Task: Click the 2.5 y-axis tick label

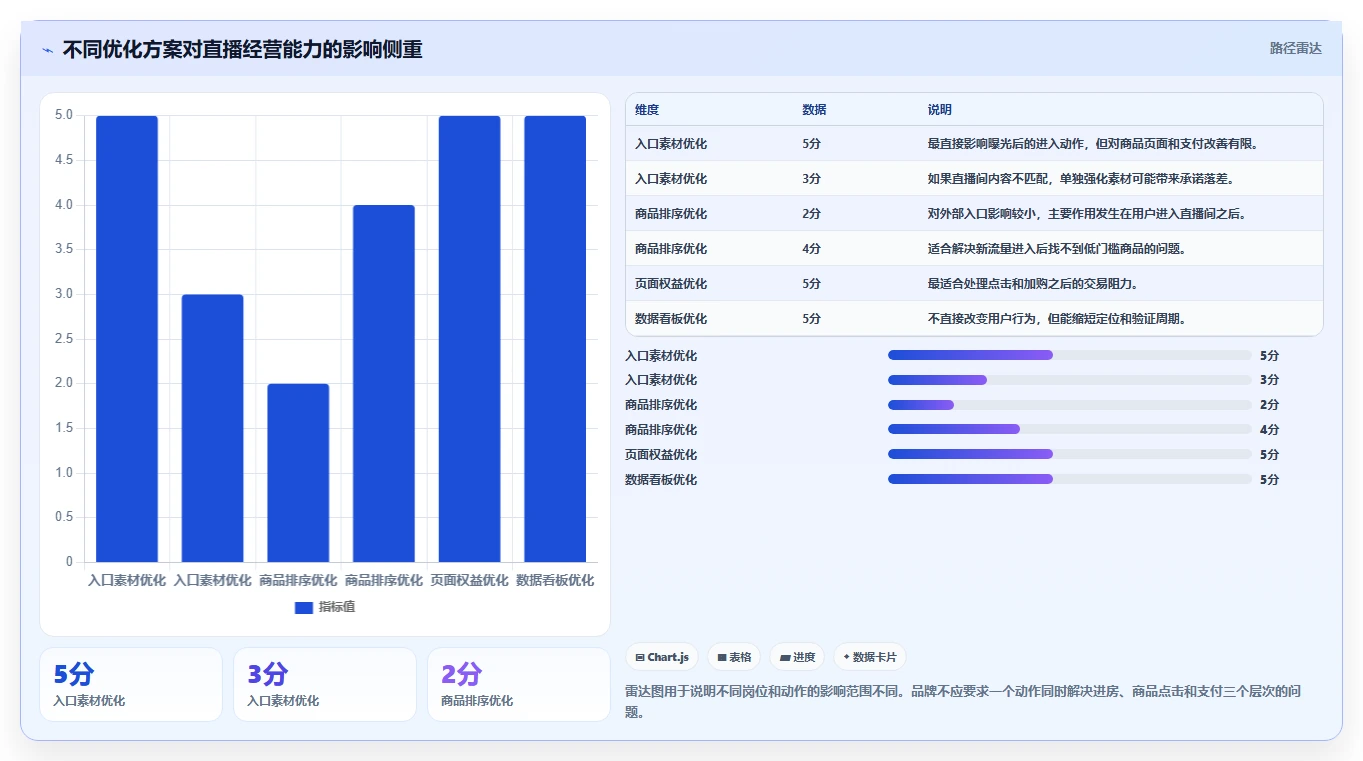Action: click(x=64, y=338)
